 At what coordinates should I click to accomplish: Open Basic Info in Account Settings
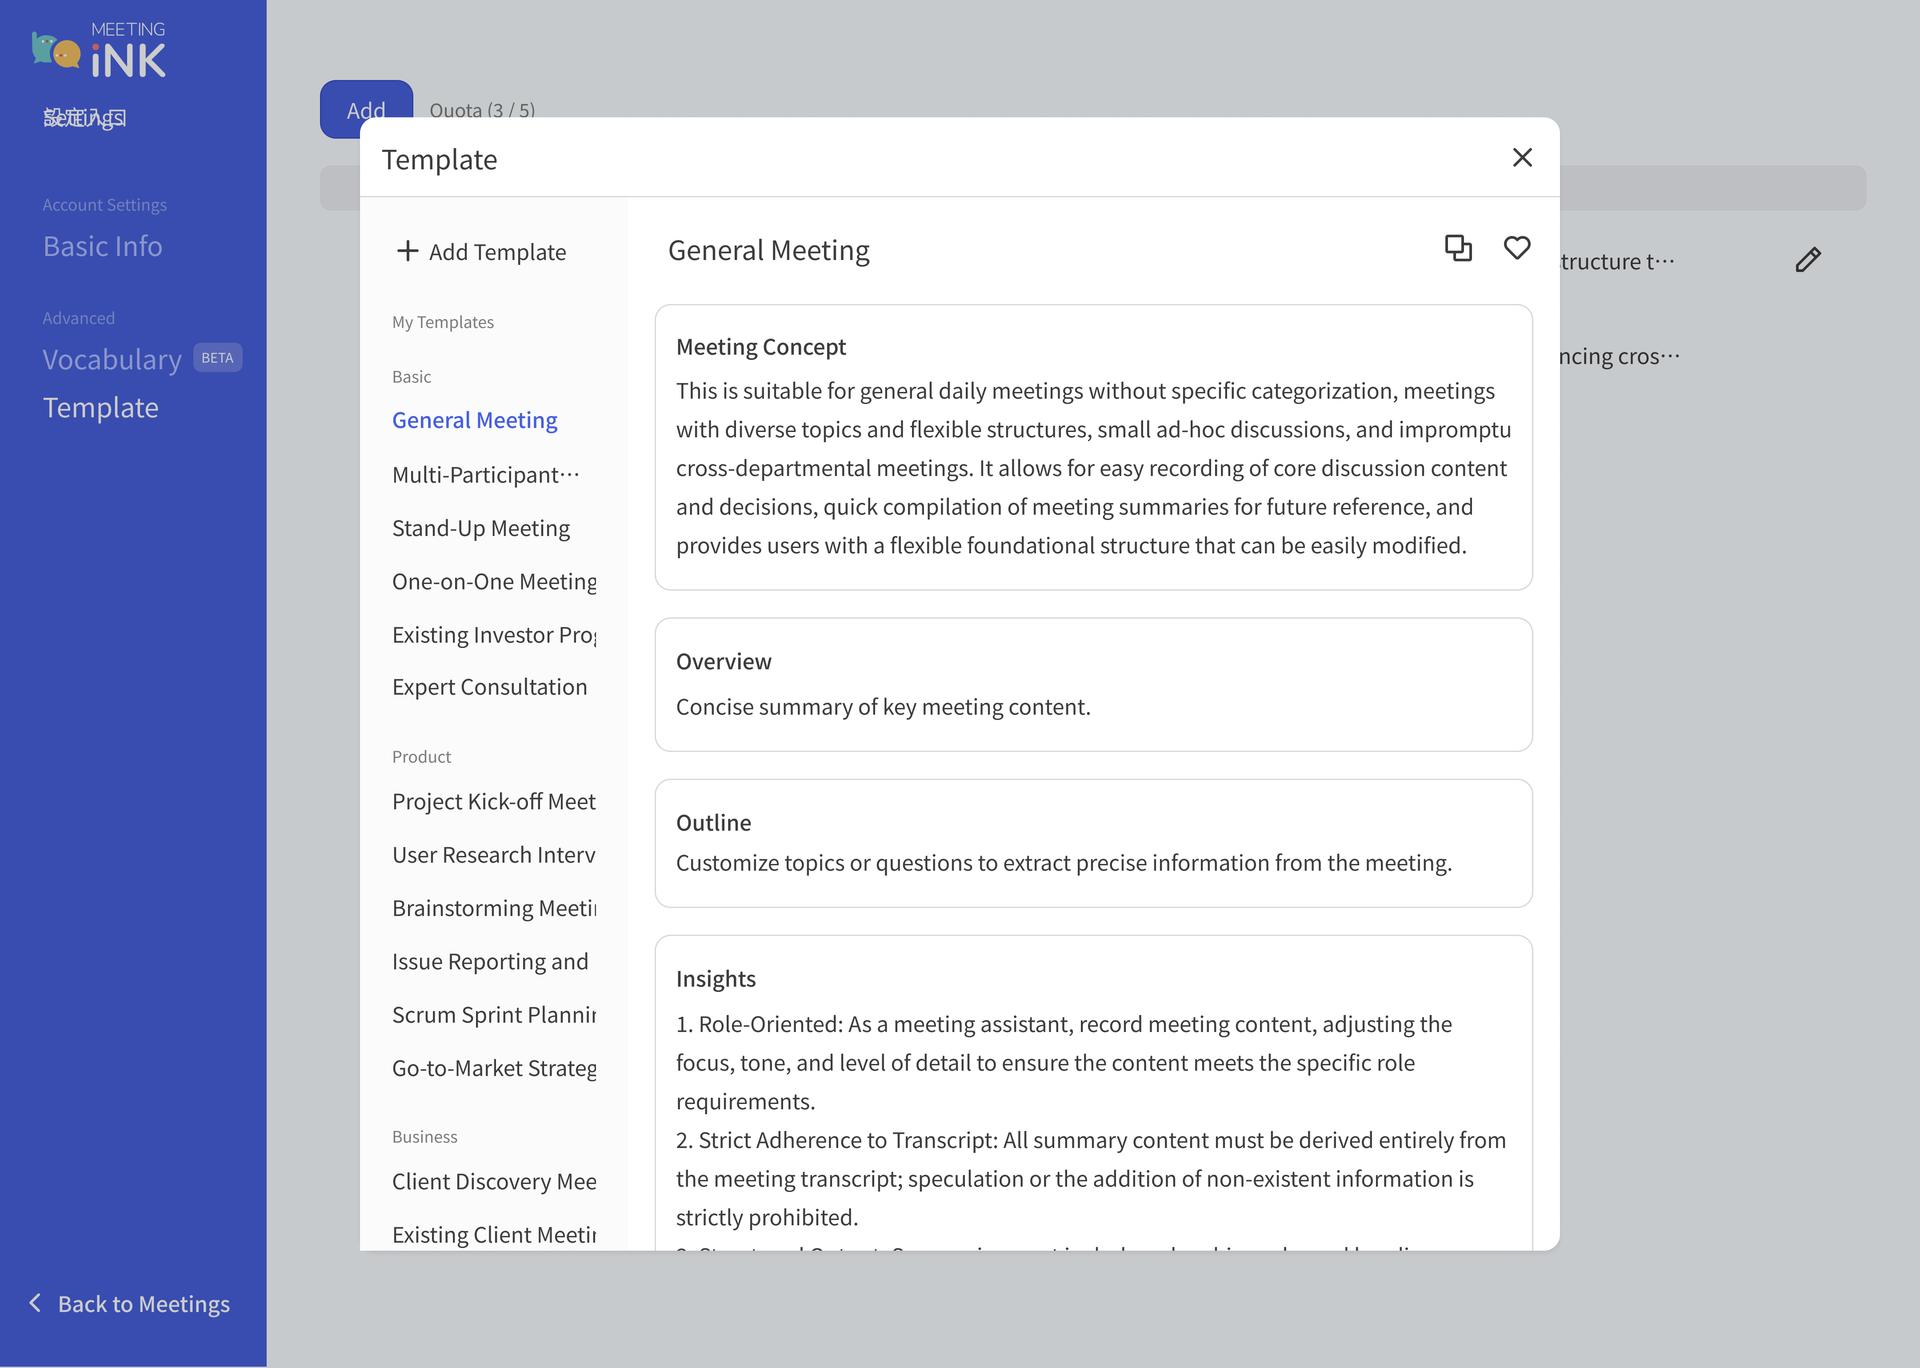[x=102, y=246]
